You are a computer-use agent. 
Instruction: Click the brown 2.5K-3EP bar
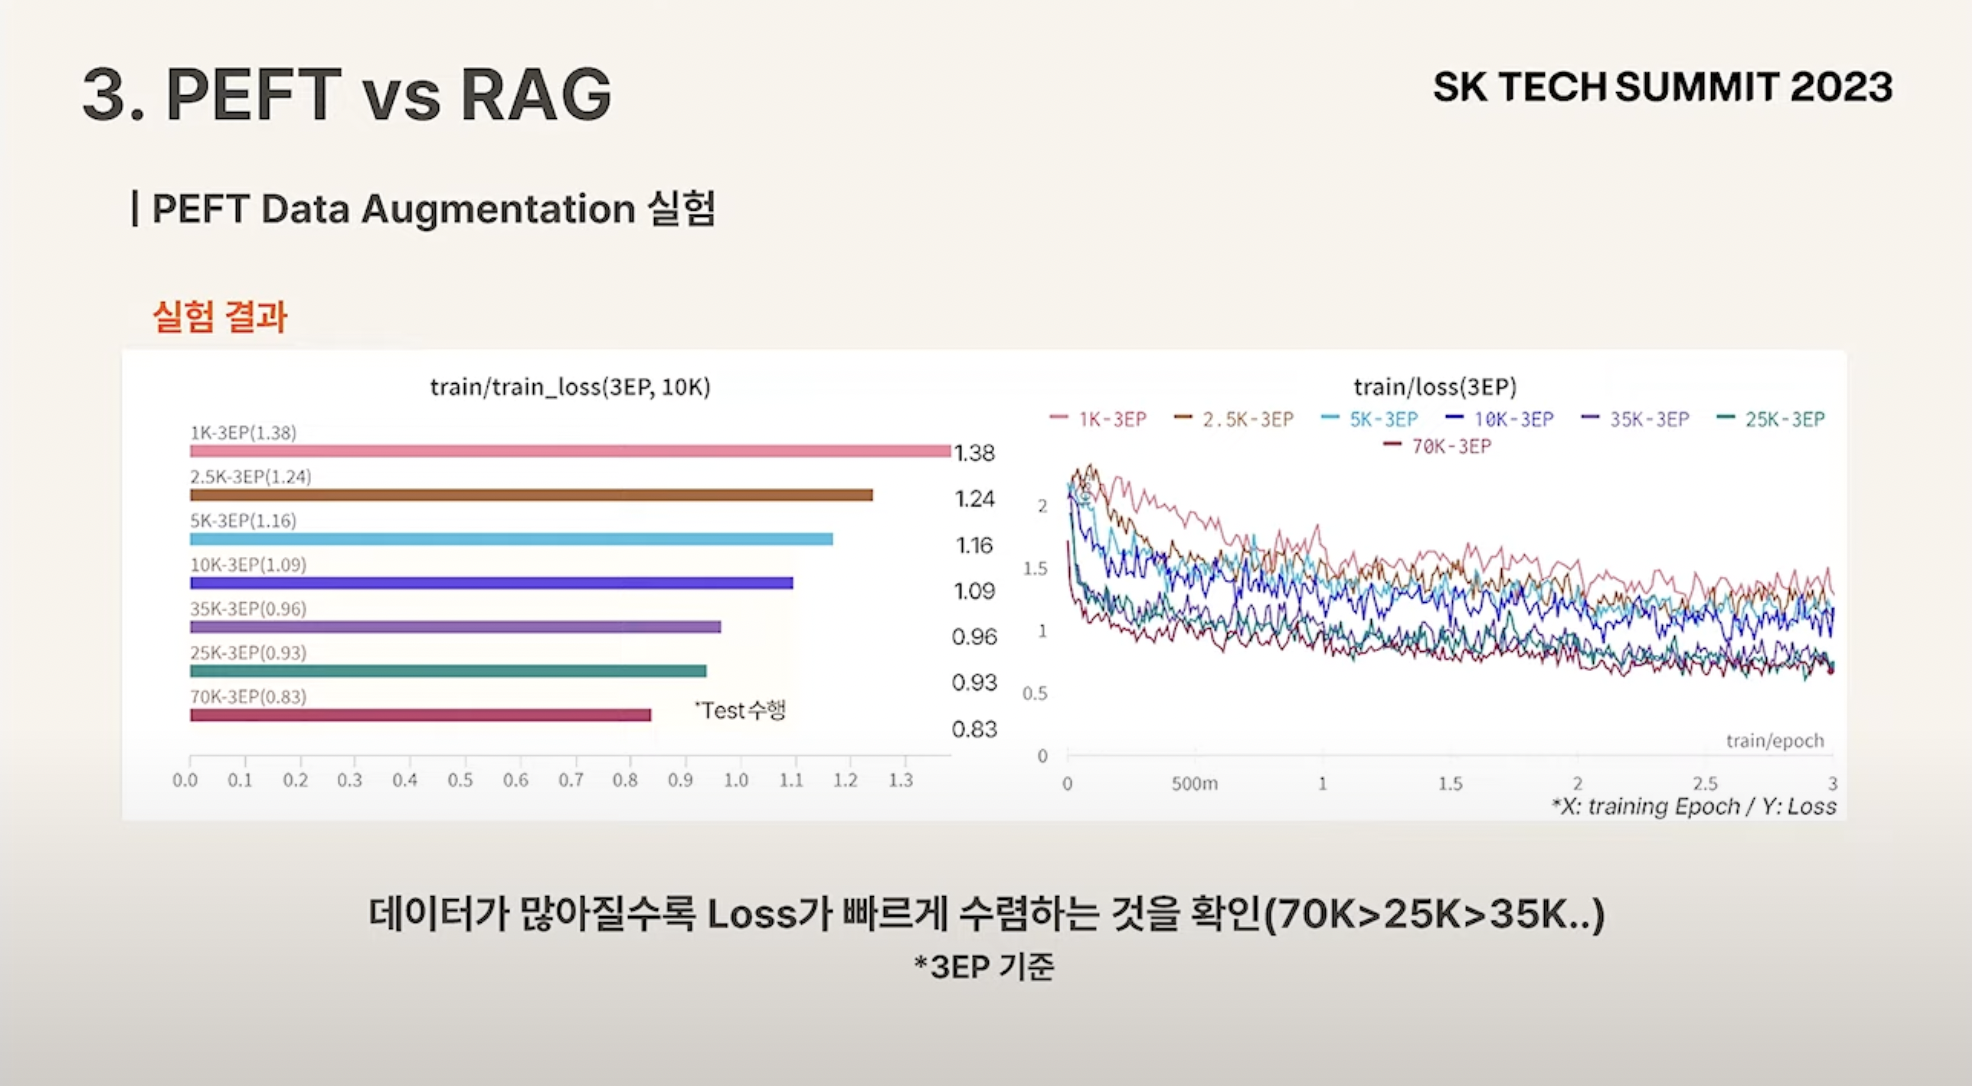[531, 495]
